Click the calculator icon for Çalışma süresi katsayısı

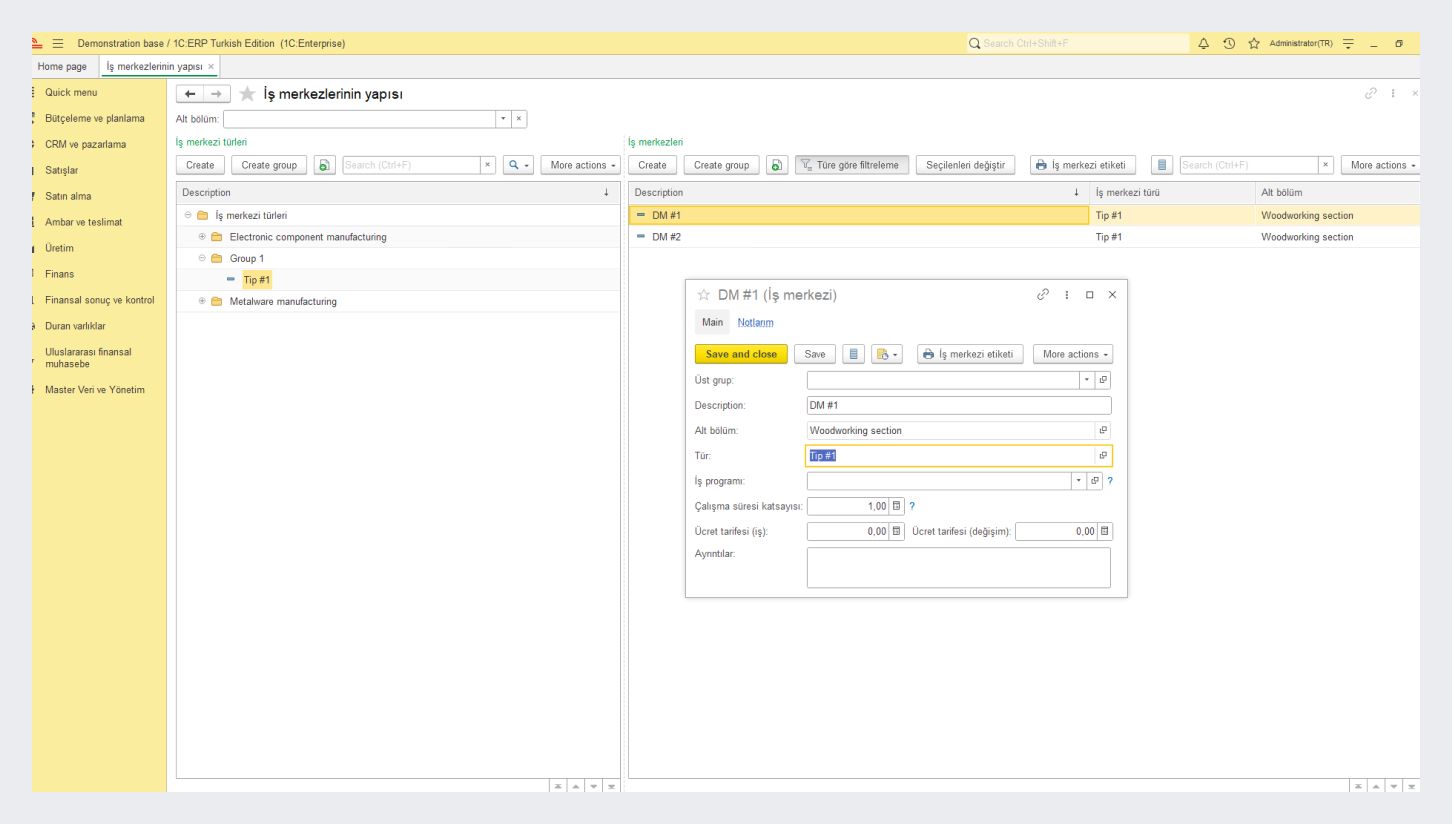[x=896, y=506]
